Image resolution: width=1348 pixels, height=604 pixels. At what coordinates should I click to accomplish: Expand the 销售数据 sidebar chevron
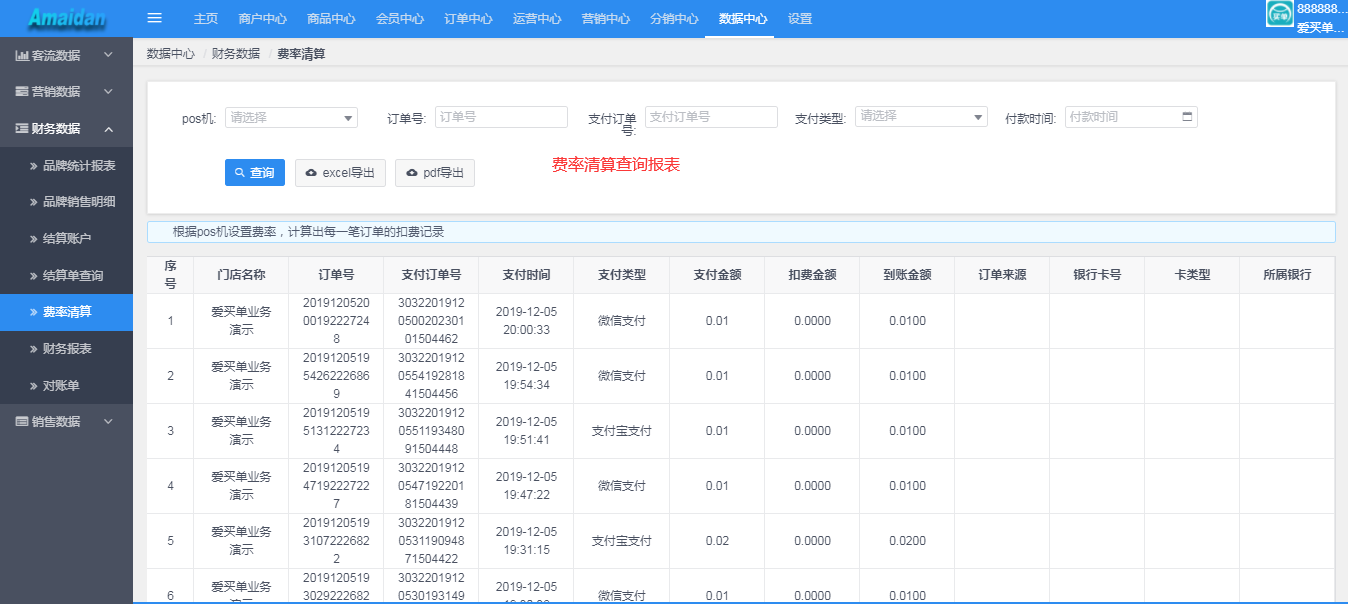[x=109, y=421]
